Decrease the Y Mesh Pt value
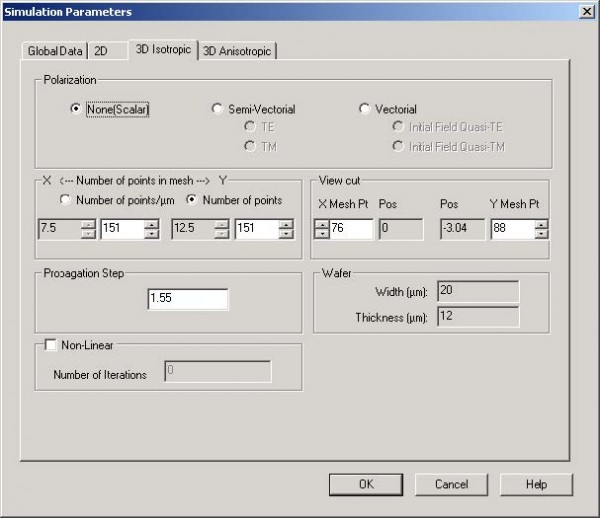This screenshot has width=600, height=518. click(x=541, y=233)
